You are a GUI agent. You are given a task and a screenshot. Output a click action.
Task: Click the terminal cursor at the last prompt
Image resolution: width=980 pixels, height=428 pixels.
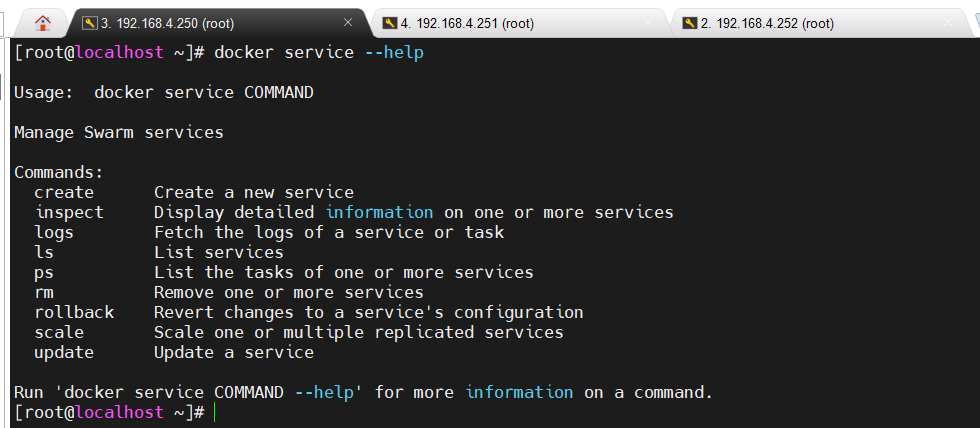(215, 412)
